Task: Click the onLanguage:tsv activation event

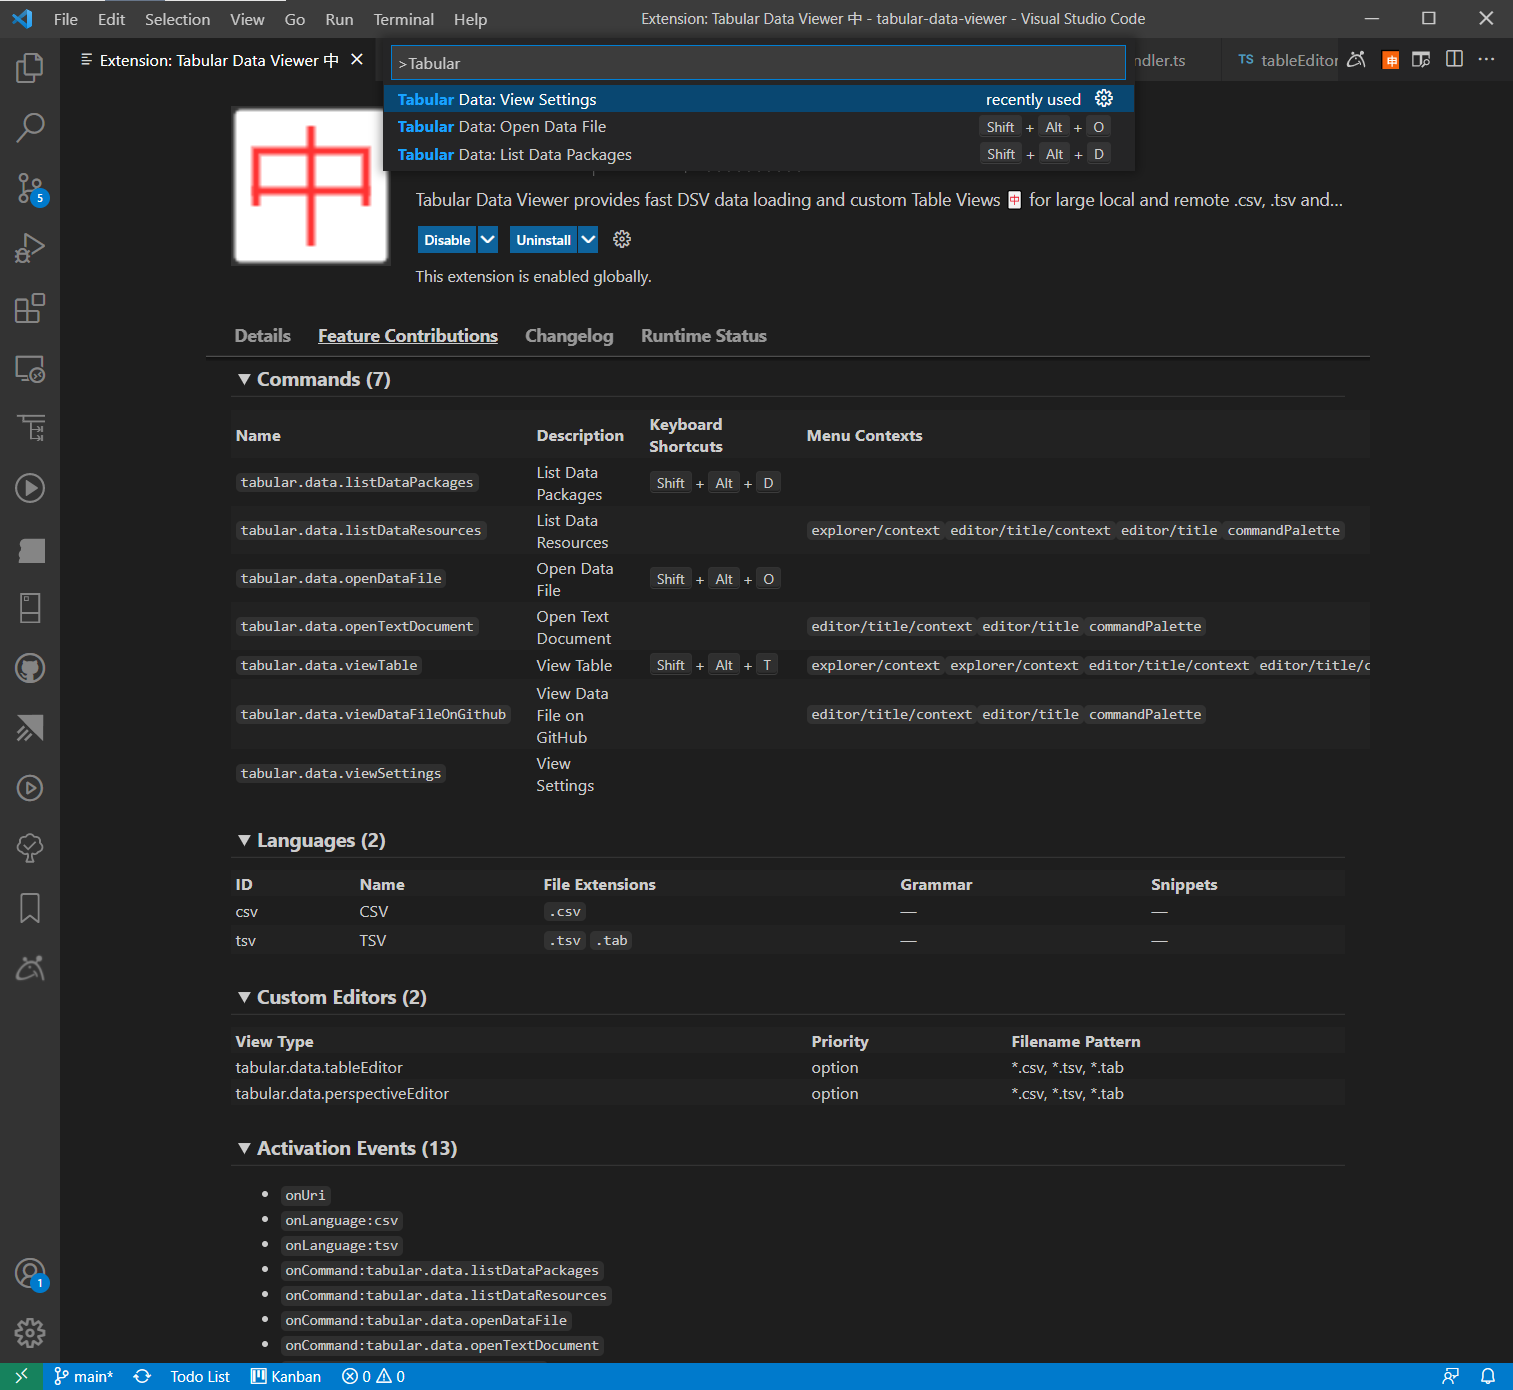Action: click(342, 1245)
